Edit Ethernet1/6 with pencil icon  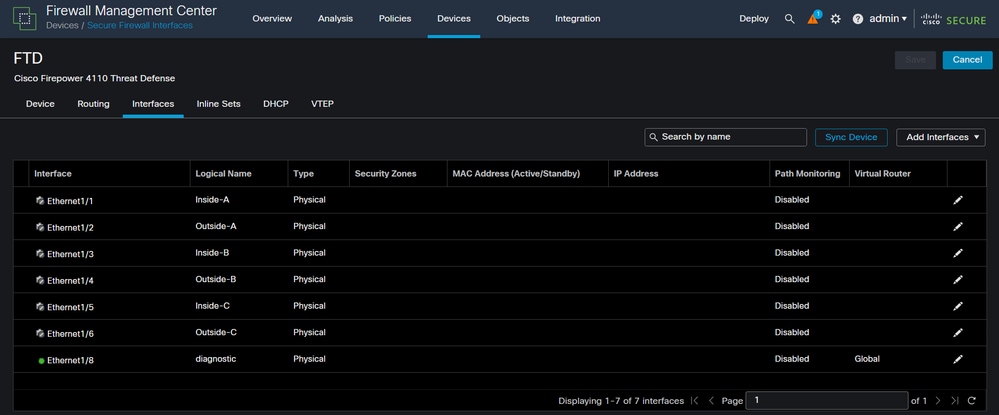(958, 332)
